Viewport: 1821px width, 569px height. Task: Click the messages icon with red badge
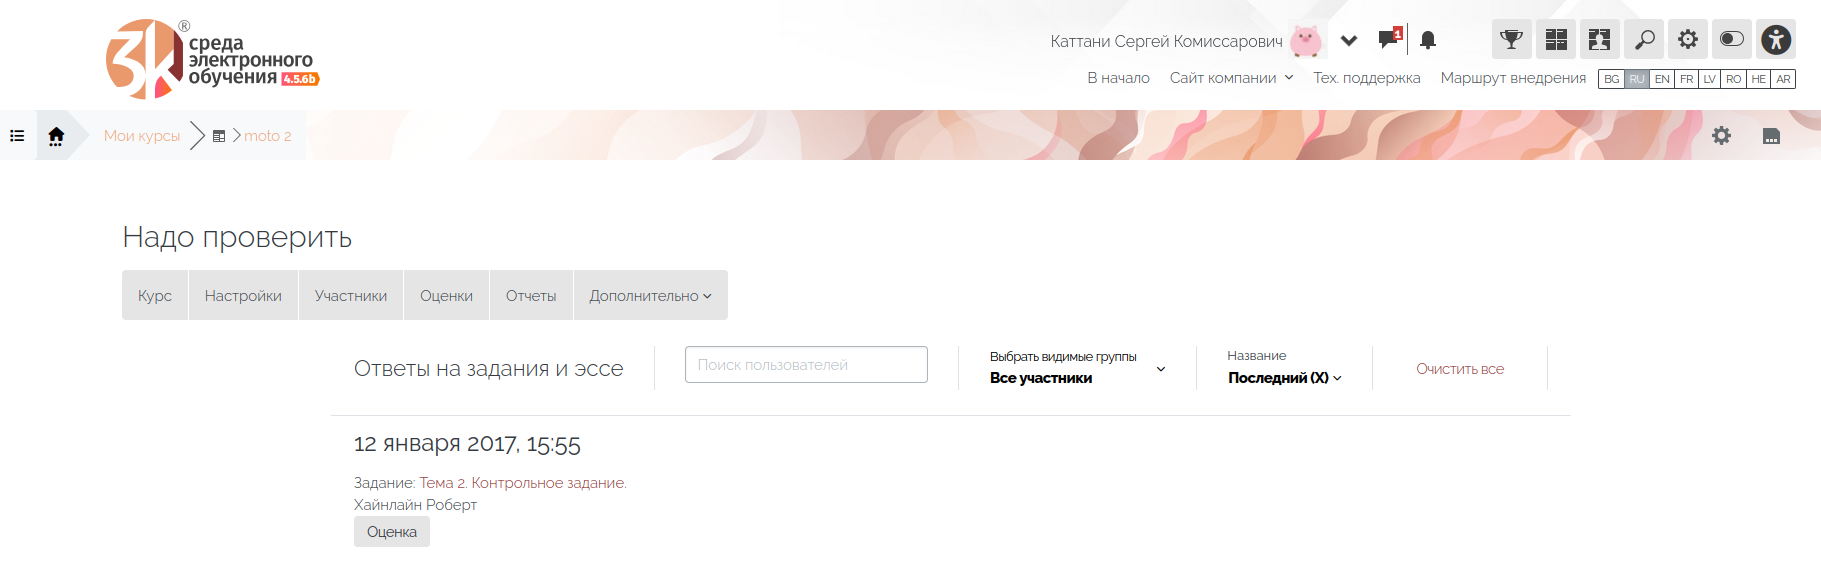(x=1389, y=40)
